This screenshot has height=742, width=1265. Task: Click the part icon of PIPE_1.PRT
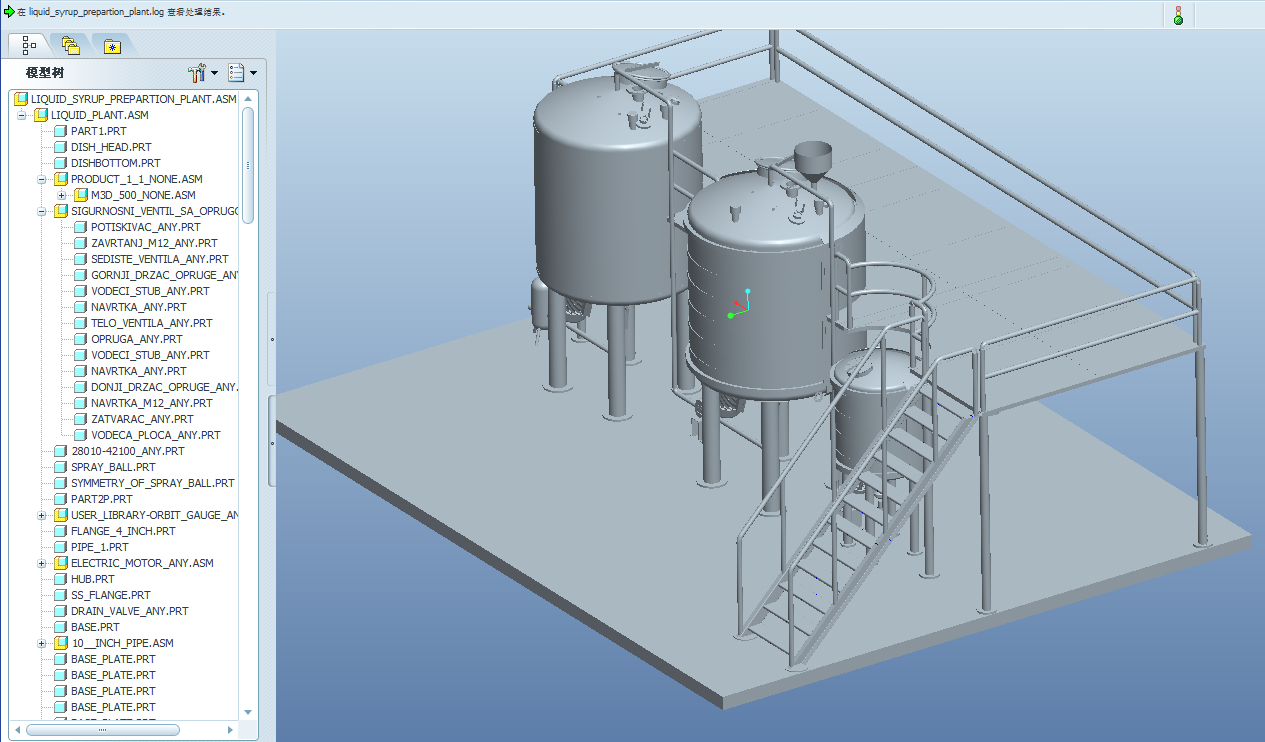(x=60, y=547)
